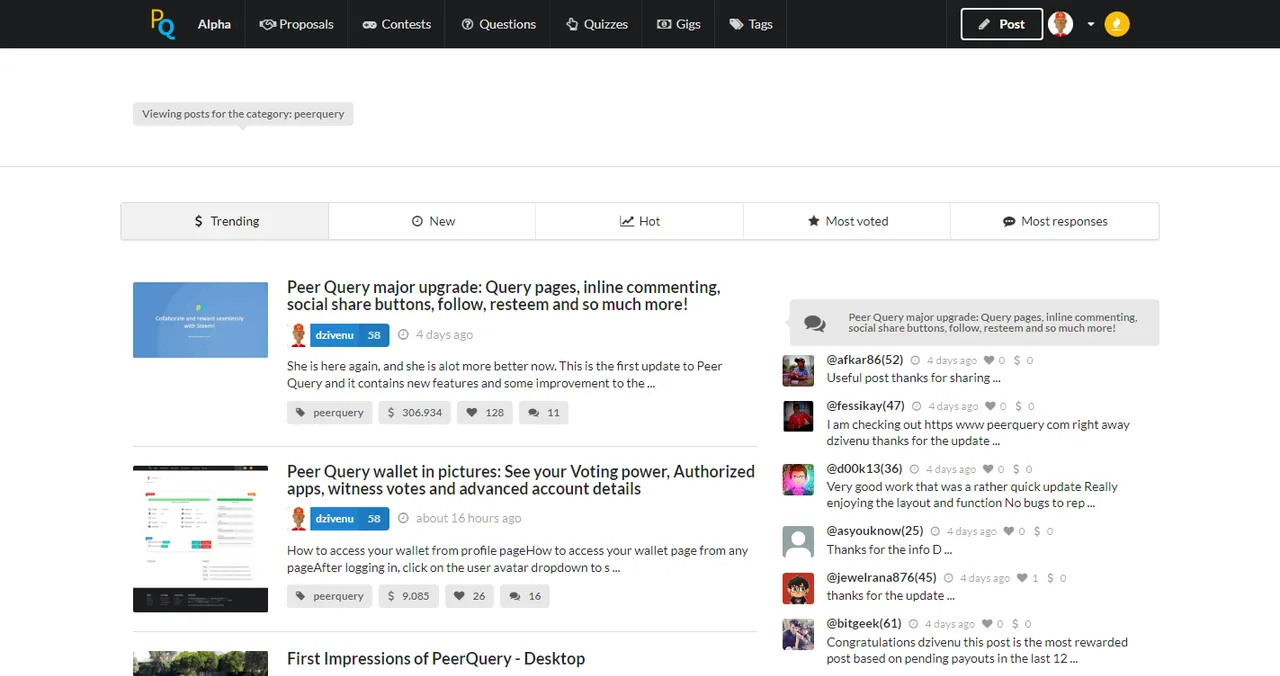
Task: Open commenter @d00k13(36) profile
Action: pos(865,468)
